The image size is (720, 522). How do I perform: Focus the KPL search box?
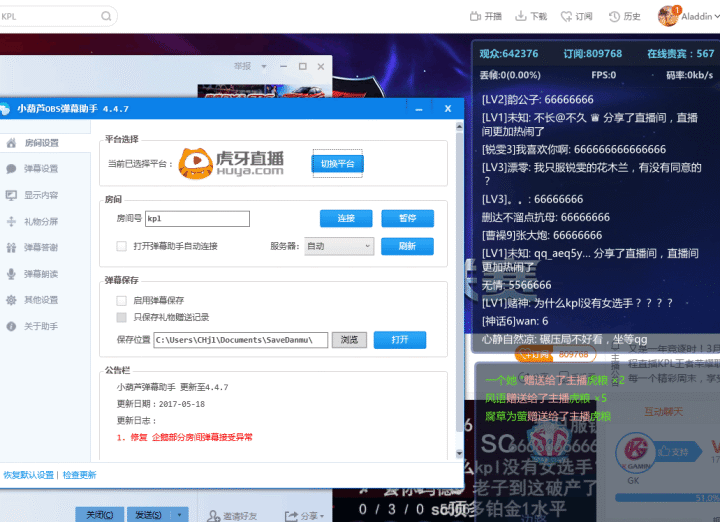coord(51,17)
